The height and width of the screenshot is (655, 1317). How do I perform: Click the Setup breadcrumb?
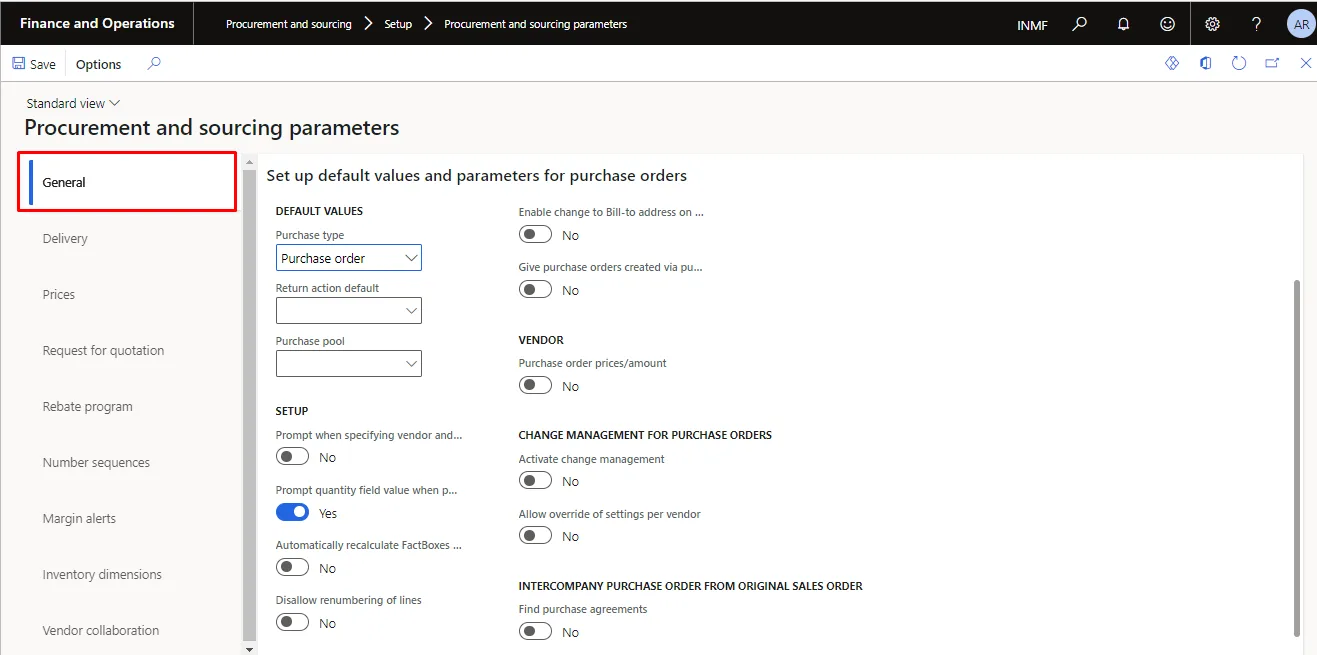click(398, 24)
